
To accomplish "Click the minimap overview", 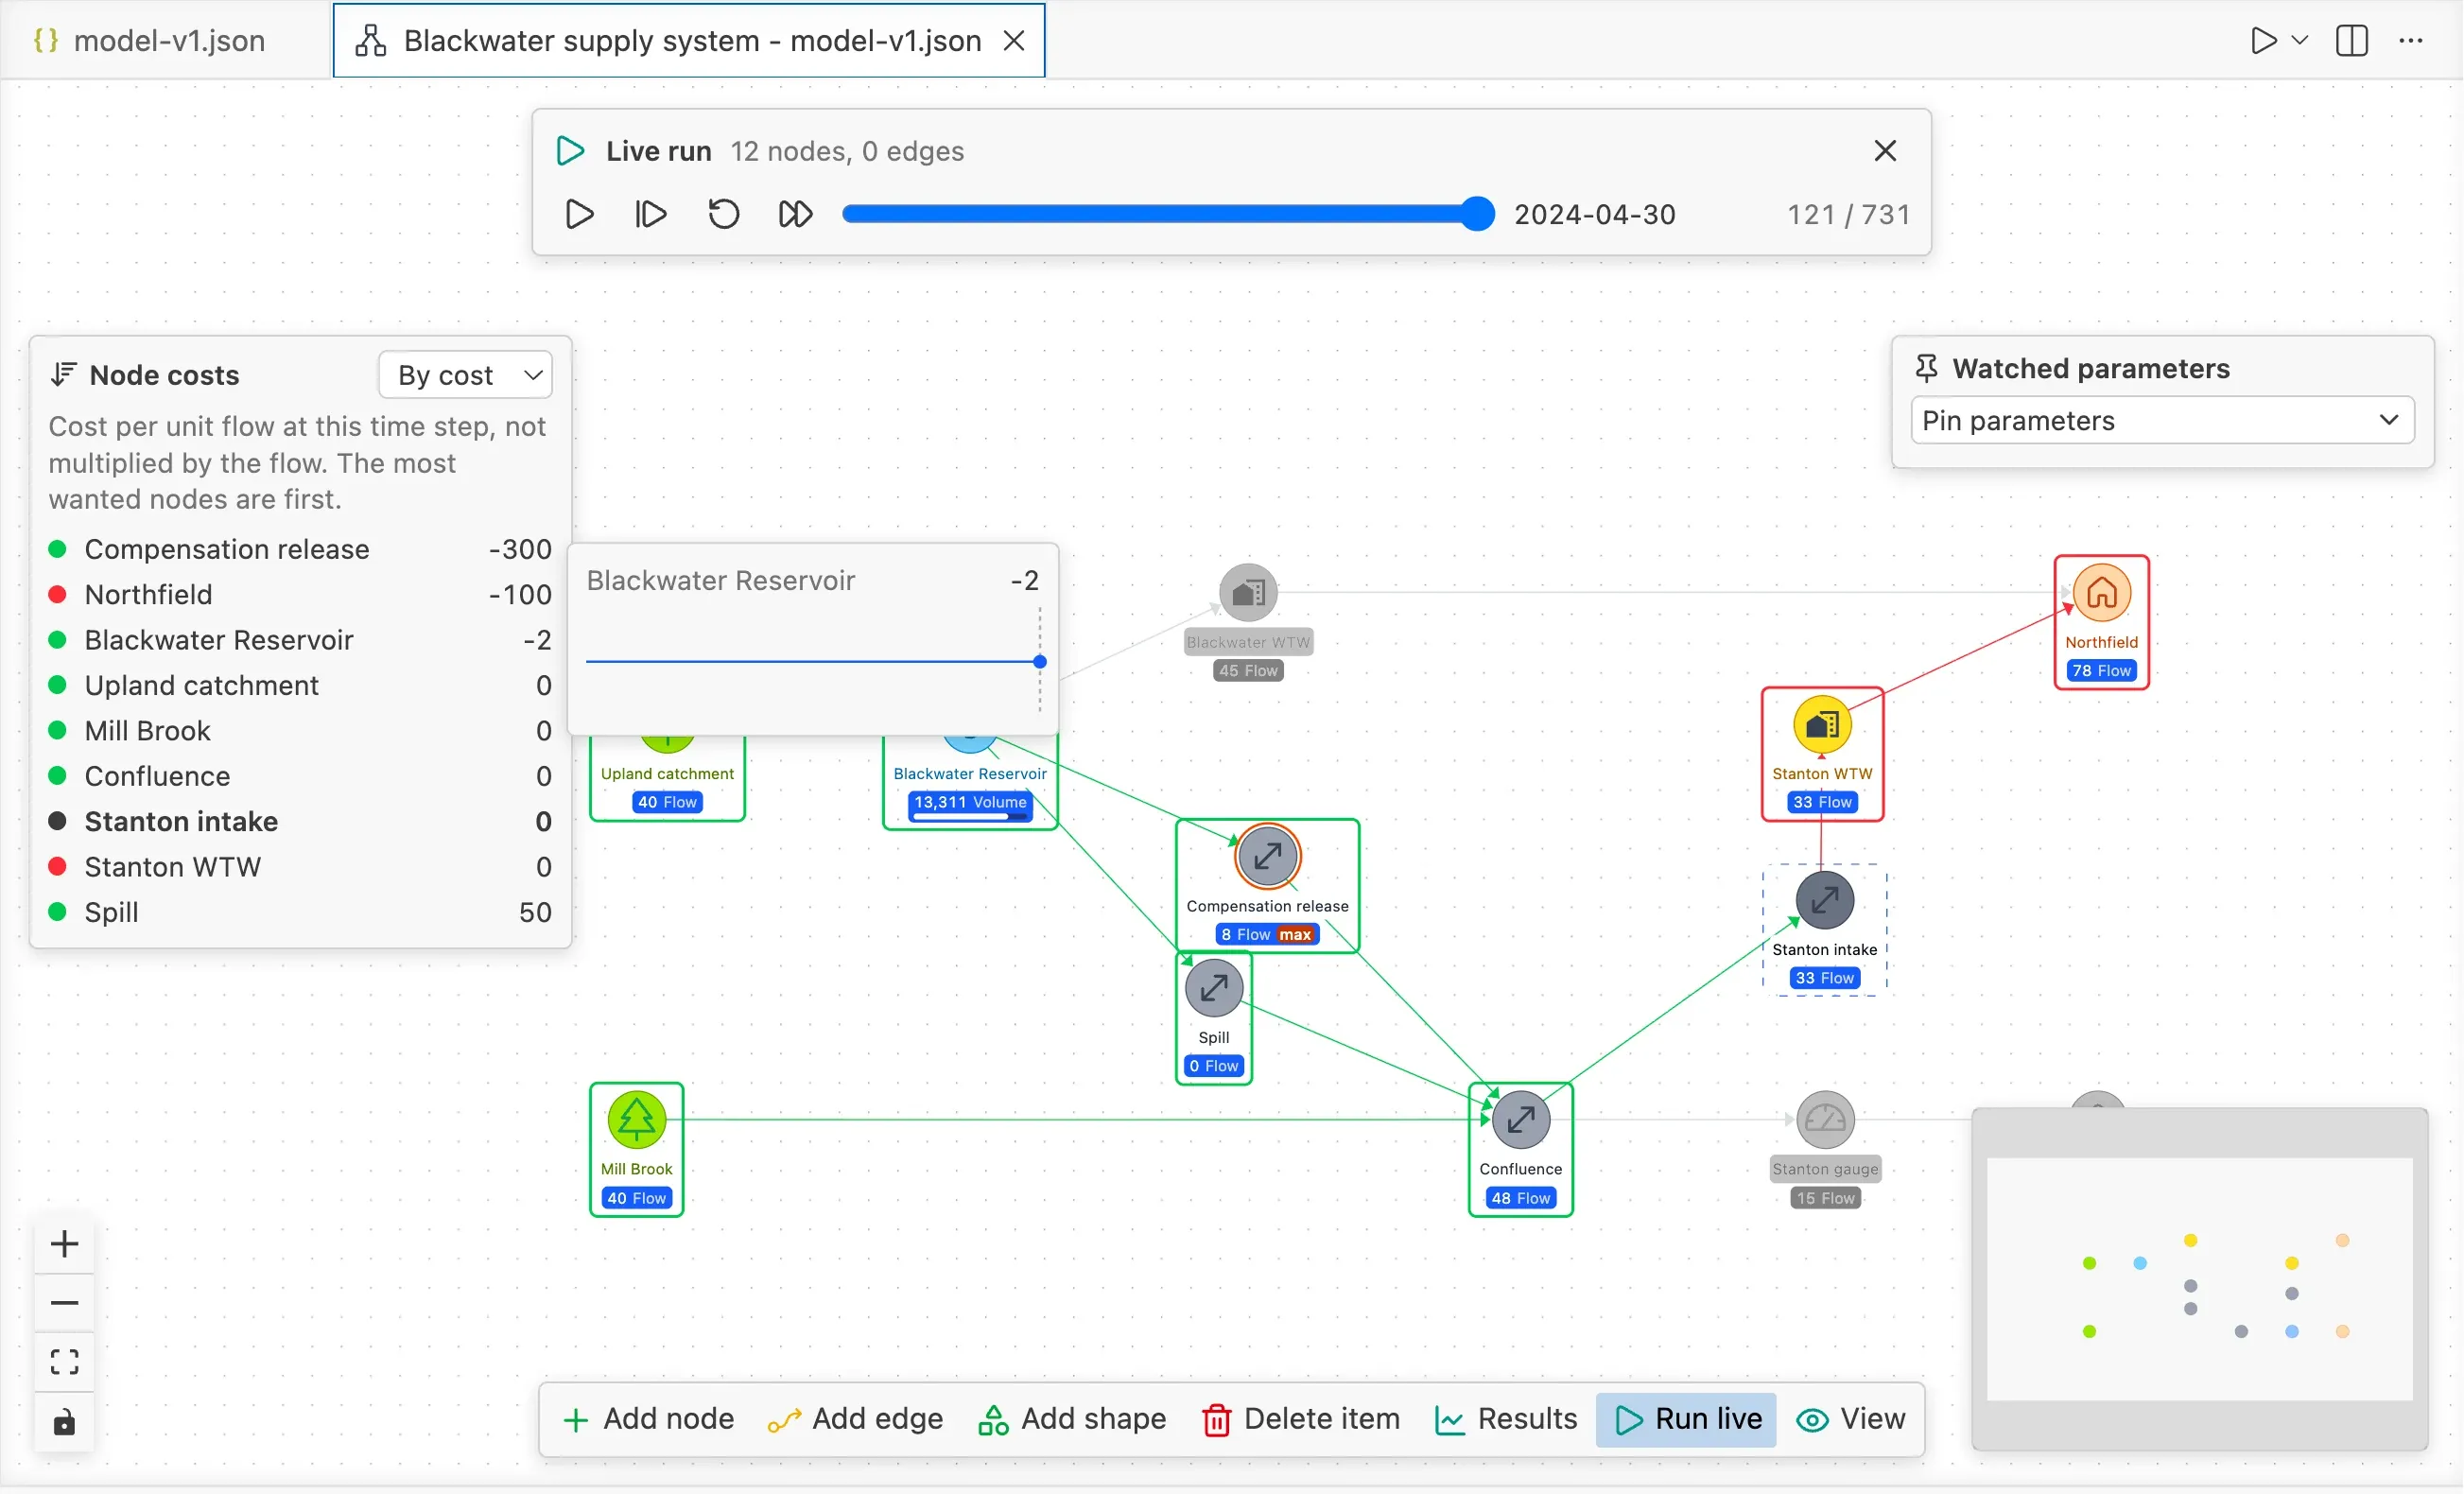I will pos(2200,1280).
